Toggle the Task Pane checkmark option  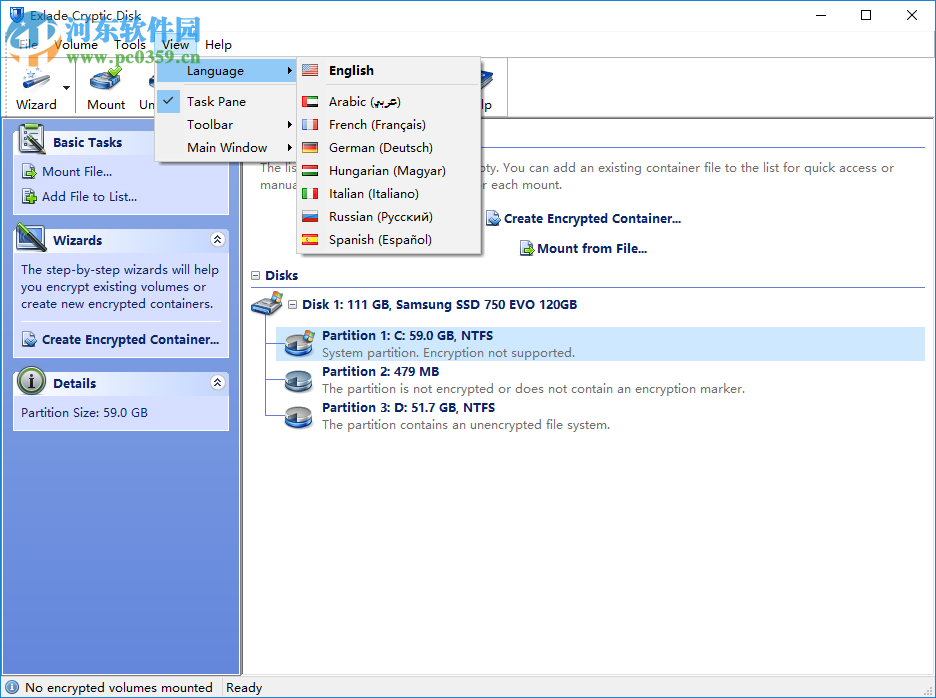coord(226,102)
